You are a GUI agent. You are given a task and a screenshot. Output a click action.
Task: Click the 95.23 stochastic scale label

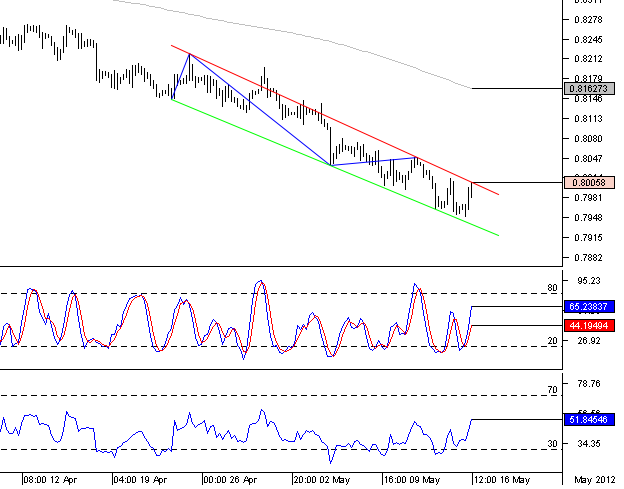[x=589, y=281]
